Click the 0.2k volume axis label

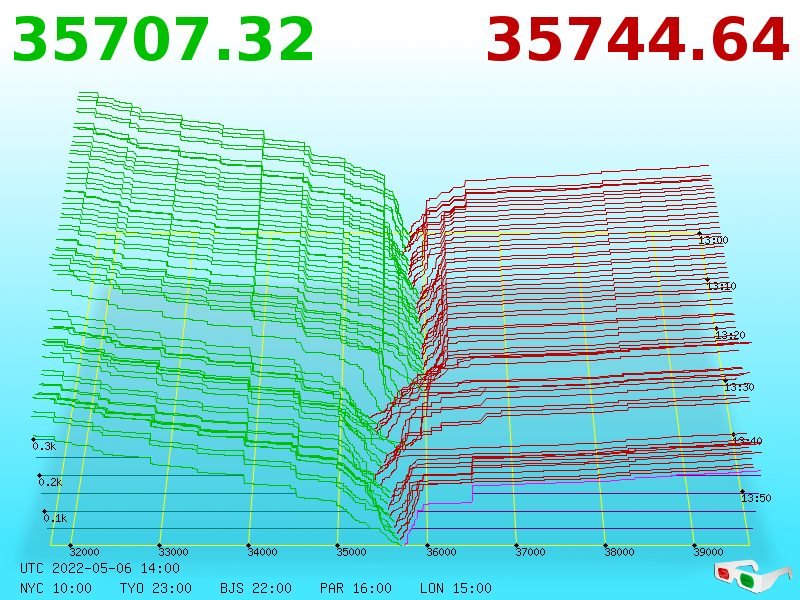tap(50, 482)
